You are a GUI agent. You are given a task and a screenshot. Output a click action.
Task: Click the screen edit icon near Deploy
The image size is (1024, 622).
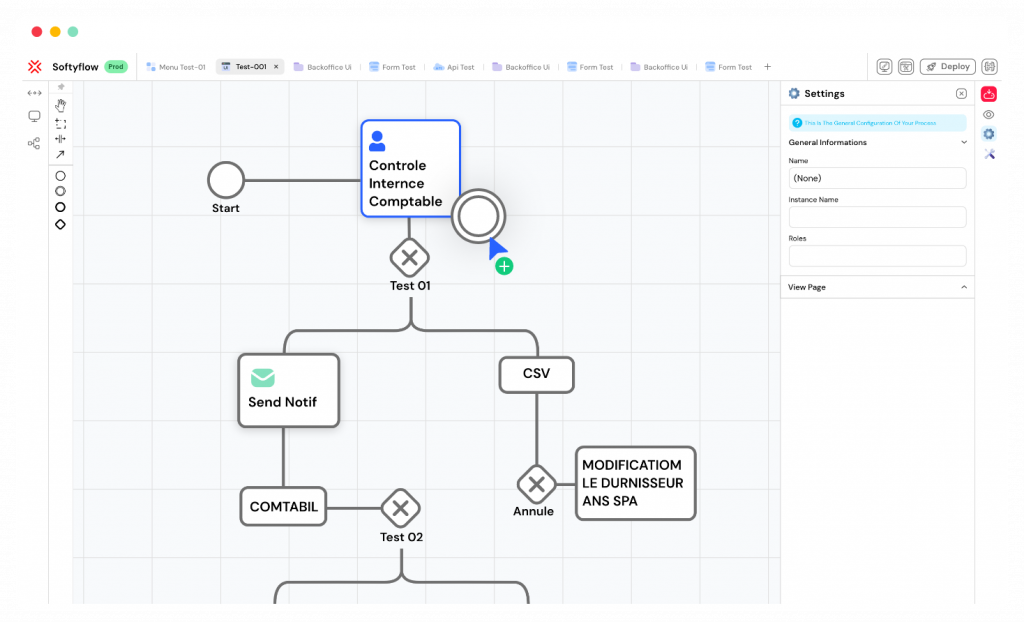[x=884, y=67]
